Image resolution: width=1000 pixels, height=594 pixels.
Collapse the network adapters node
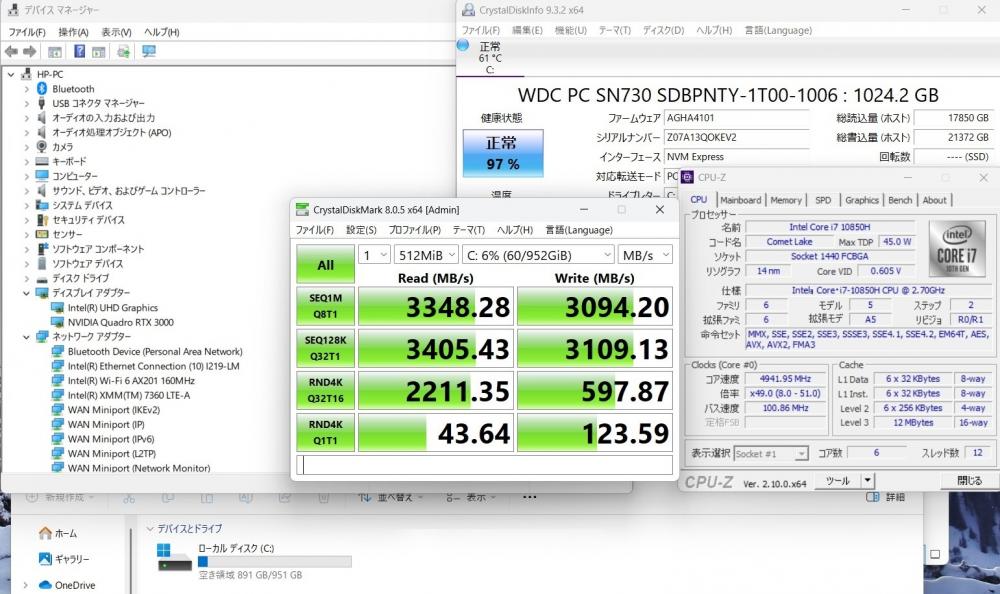(26, 337)
